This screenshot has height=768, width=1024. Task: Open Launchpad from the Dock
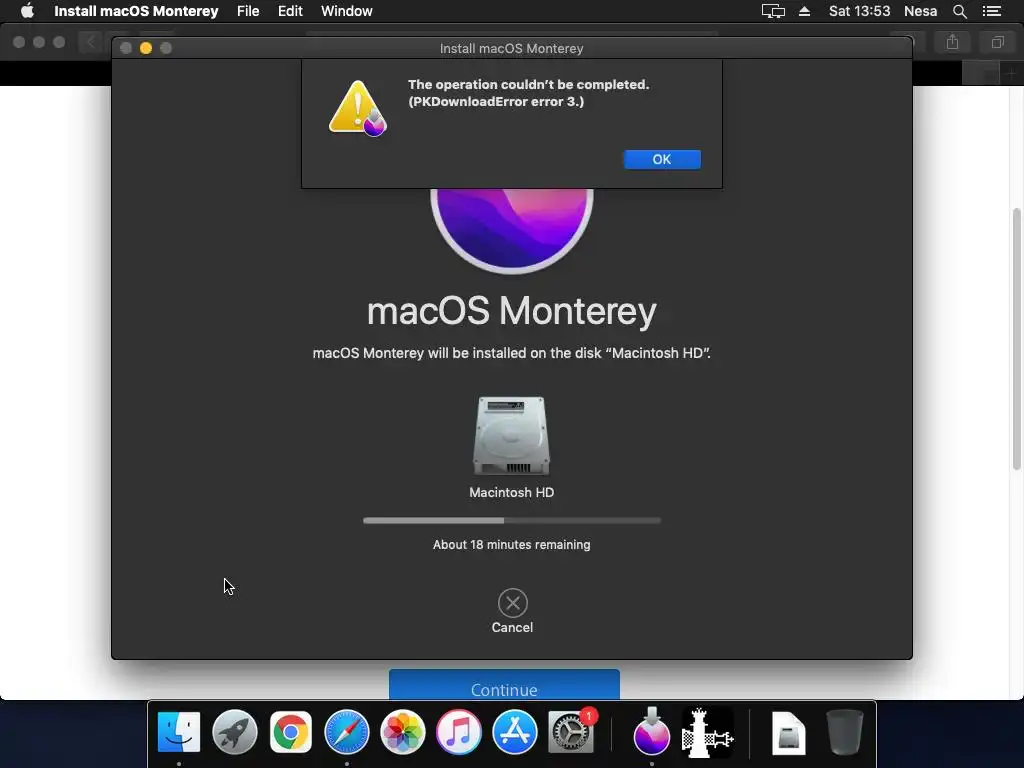[235, 732]
